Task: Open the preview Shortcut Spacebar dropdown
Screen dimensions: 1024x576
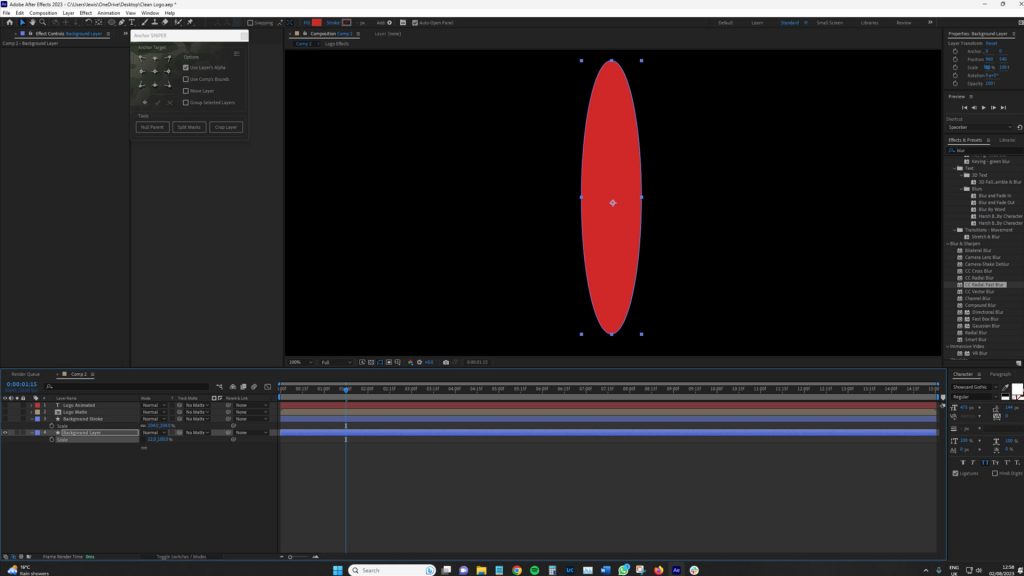Action: click(x=980, y=127)
